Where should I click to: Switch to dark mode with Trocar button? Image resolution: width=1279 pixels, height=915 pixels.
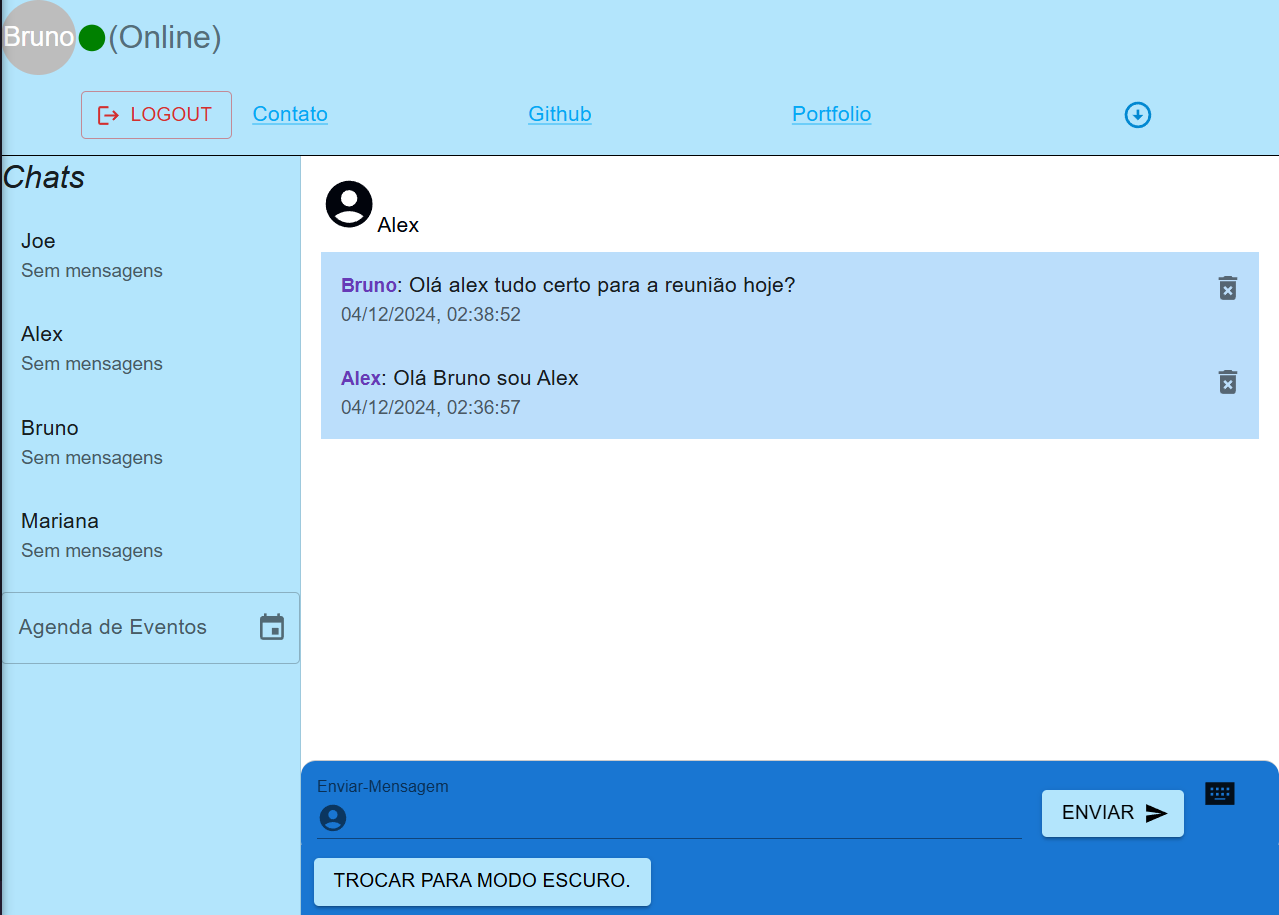coord(482,881)
